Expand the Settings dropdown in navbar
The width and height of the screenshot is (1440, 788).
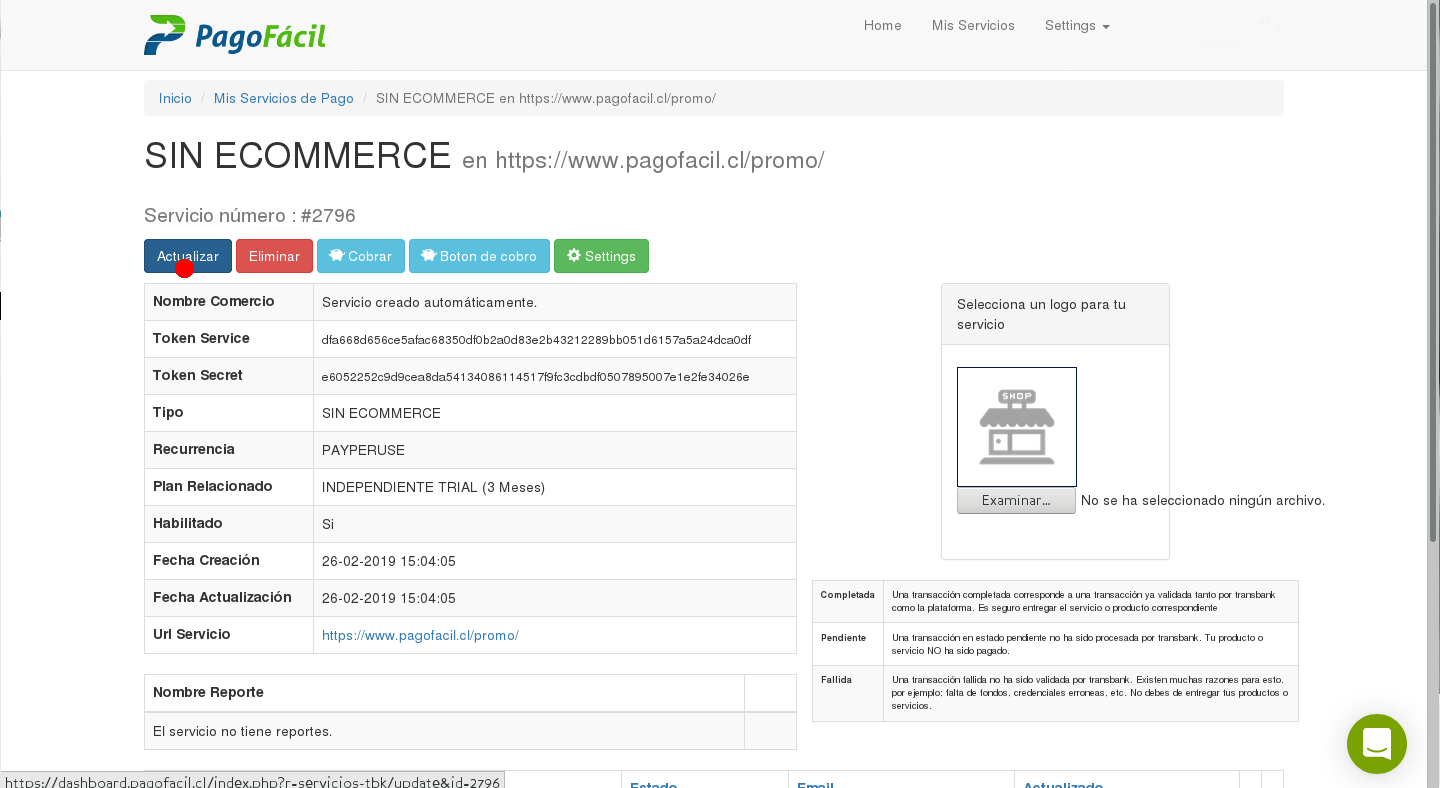[1077, 26]
